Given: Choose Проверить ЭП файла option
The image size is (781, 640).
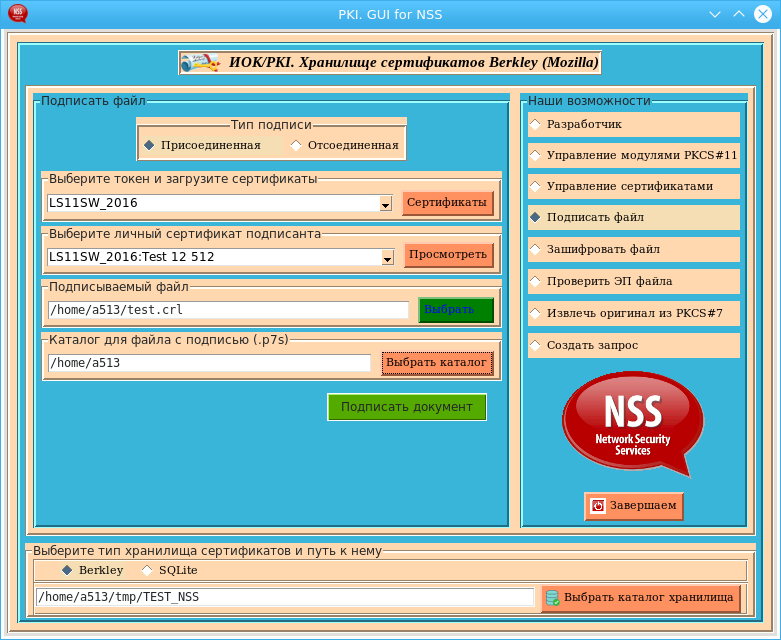Looking at the screenshot, I should (634, 281).
